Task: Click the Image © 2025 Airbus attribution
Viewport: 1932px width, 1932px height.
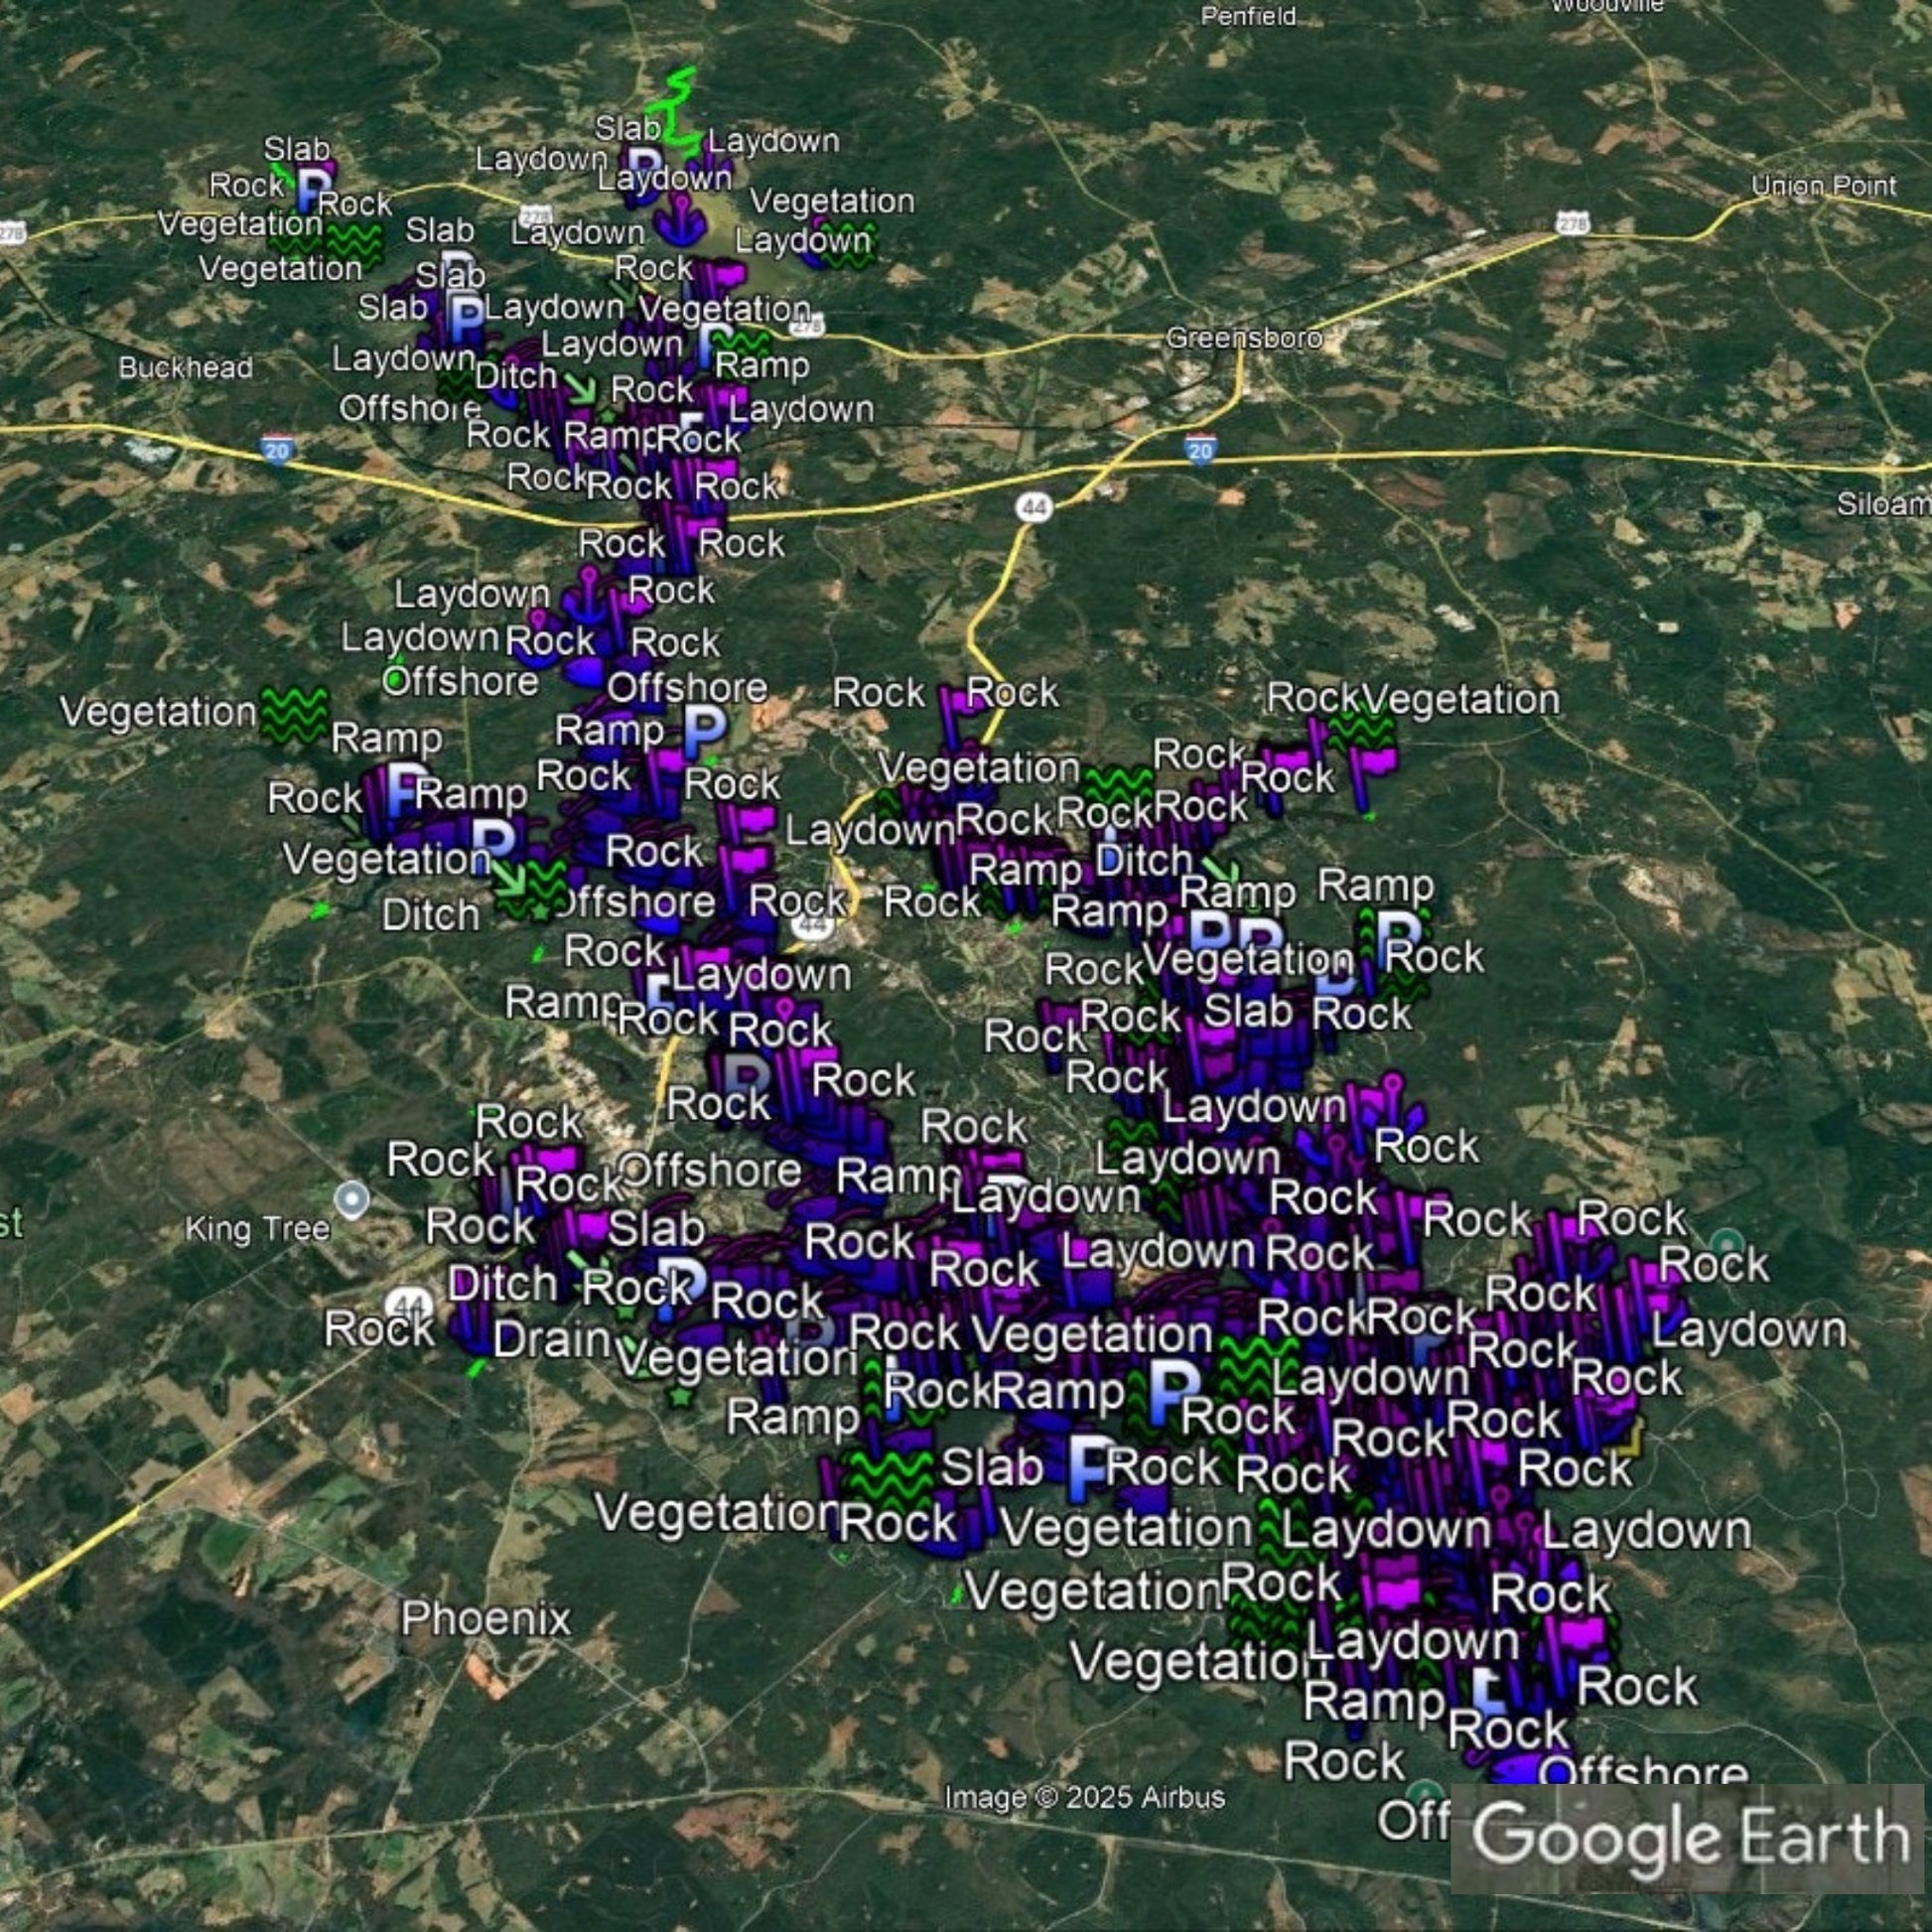Action: click(x=1084, y=1797)
